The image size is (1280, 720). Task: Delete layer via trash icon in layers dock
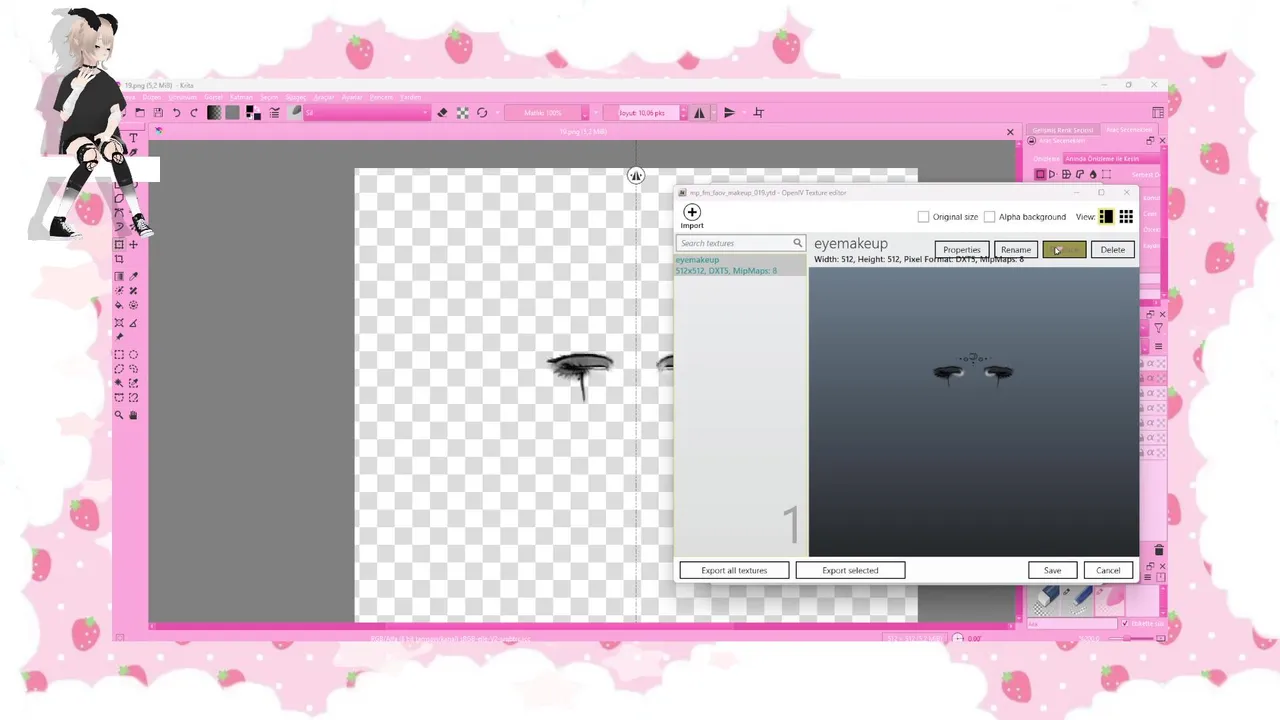(x=1159, y=550)
